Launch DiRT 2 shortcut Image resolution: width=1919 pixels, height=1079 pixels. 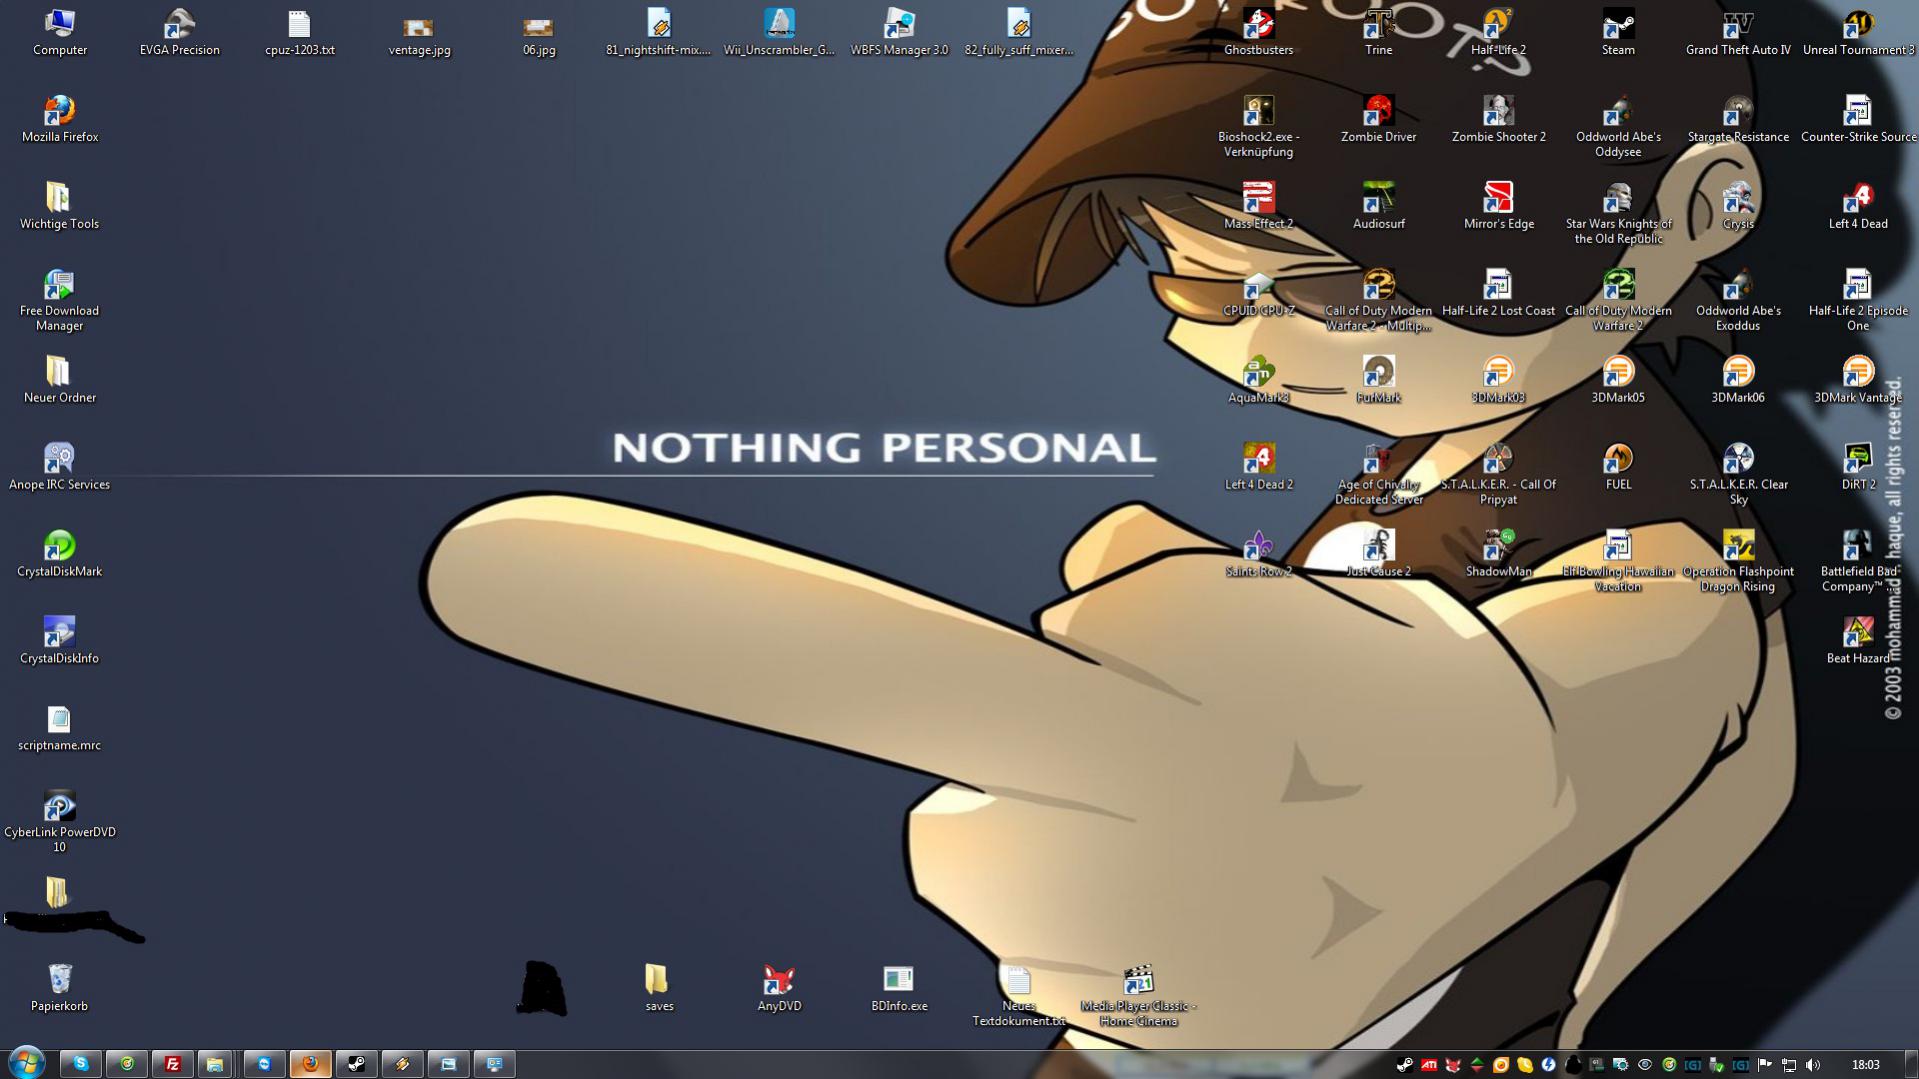coord(1858,466)
